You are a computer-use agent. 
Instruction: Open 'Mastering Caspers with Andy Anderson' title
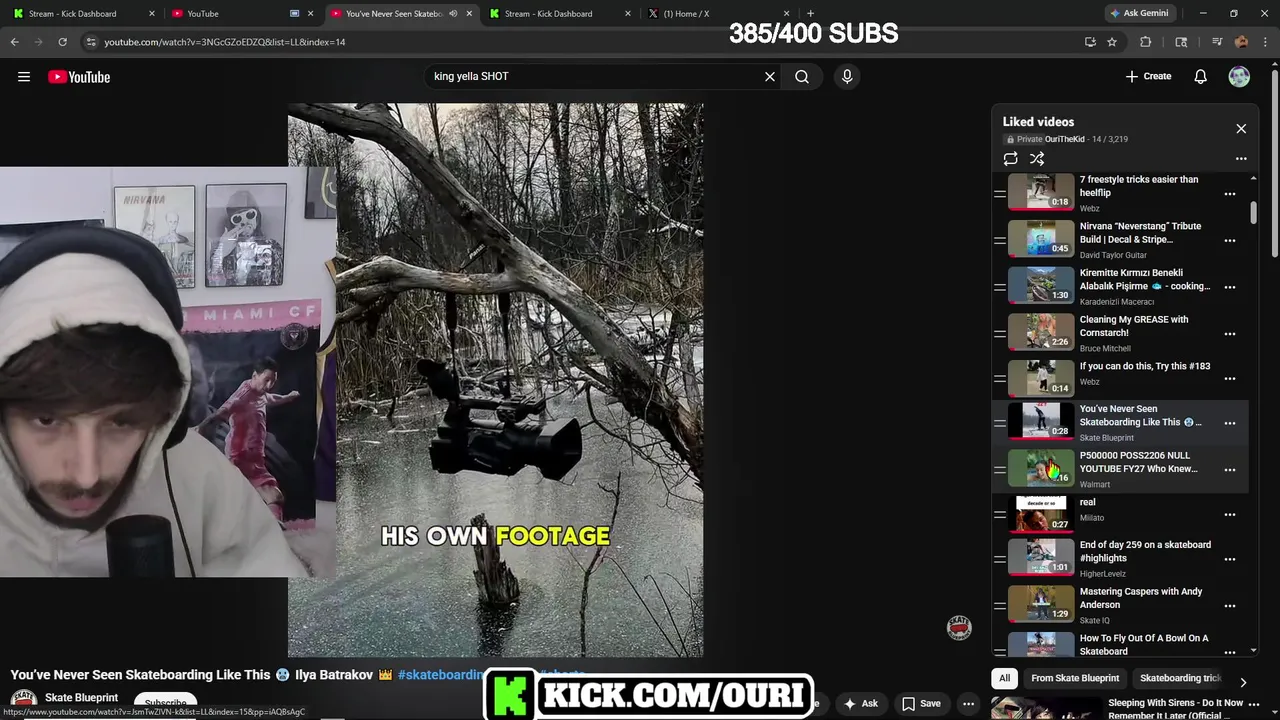(x=1141, y=598)
